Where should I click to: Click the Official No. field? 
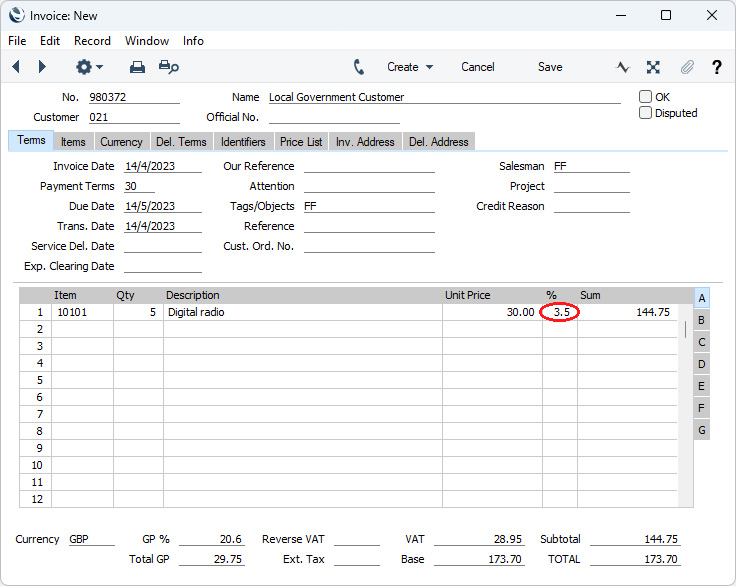pyautogui.click(x=334, y=117)
